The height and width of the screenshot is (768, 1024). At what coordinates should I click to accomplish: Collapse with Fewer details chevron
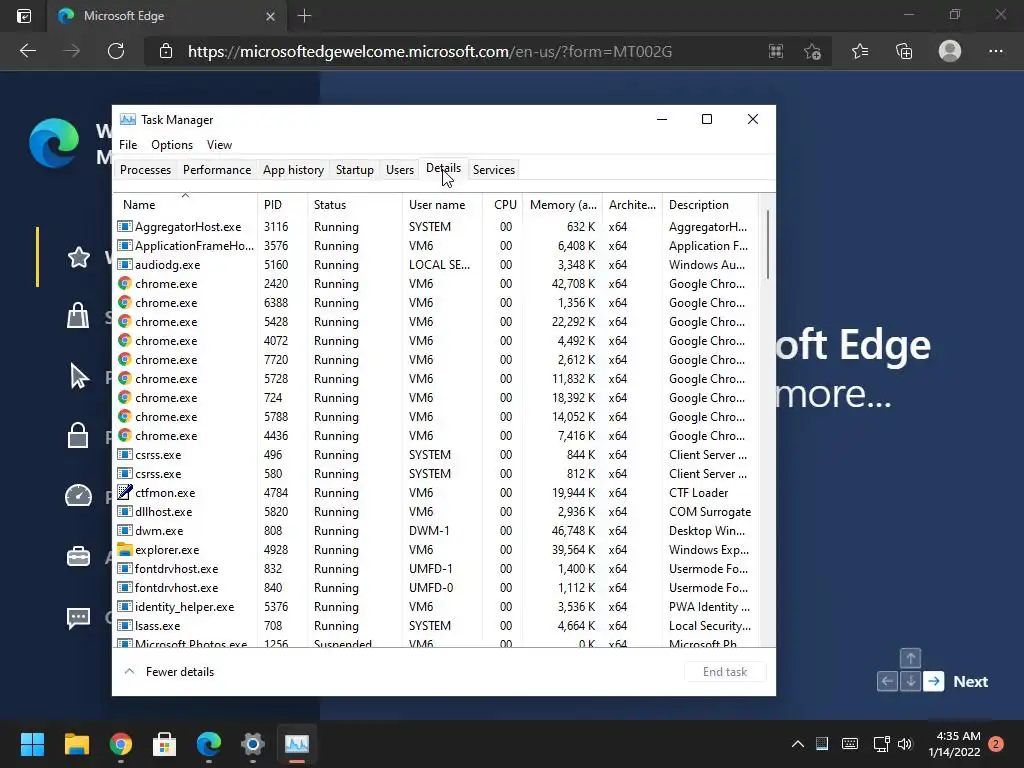pos(129,671)
